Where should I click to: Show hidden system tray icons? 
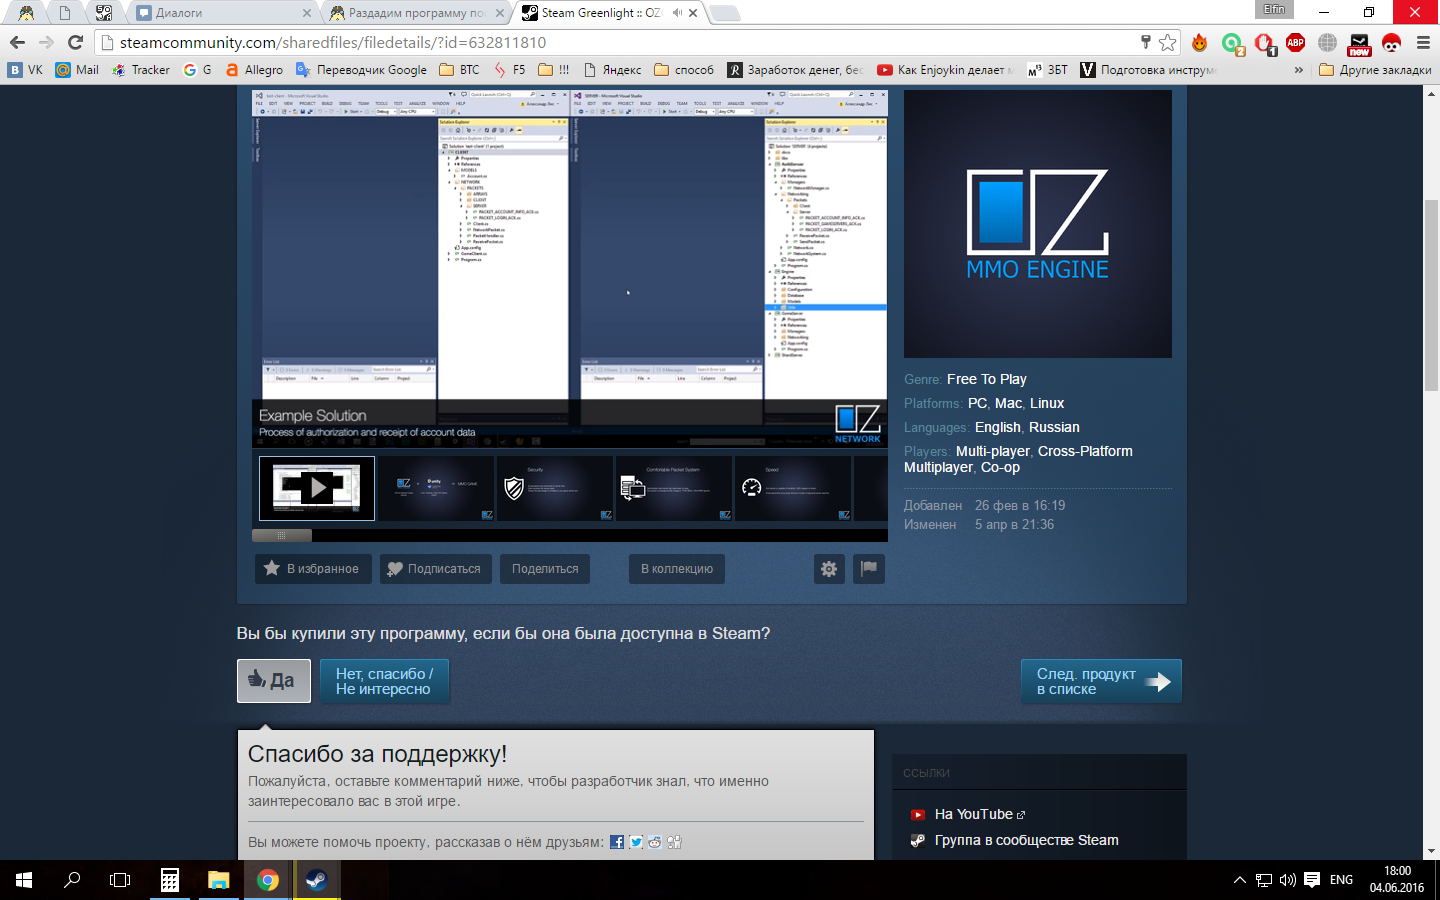[1240, 880]
